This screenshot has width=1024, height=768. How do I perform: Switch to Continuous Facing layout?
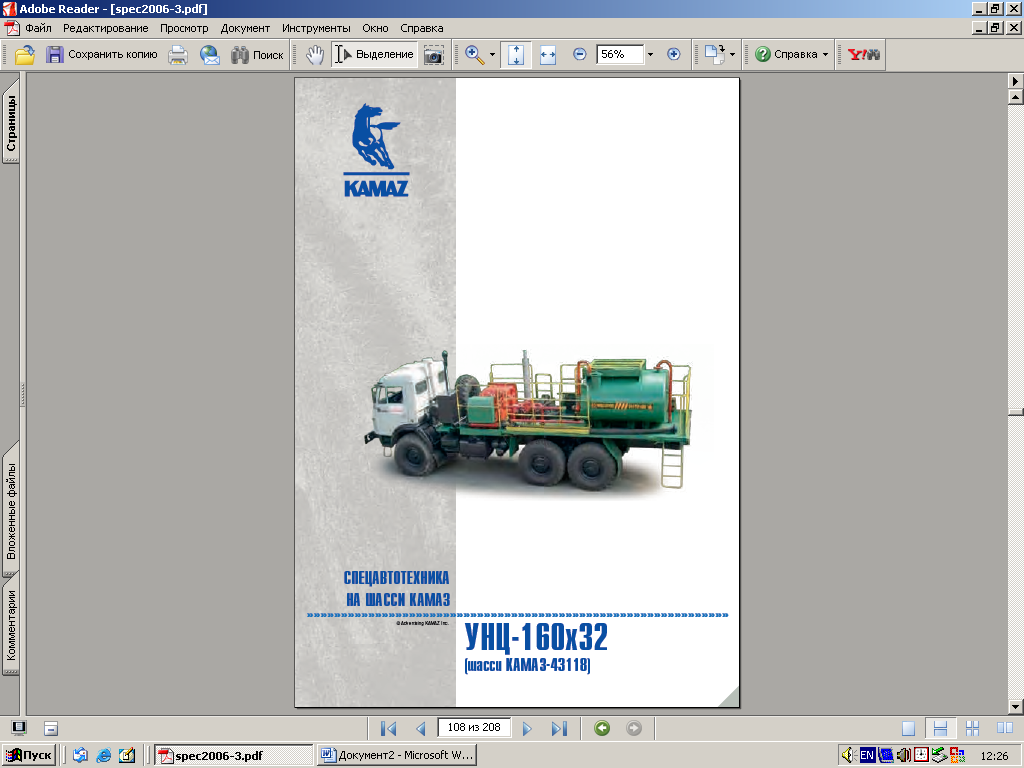pos(972,728)
